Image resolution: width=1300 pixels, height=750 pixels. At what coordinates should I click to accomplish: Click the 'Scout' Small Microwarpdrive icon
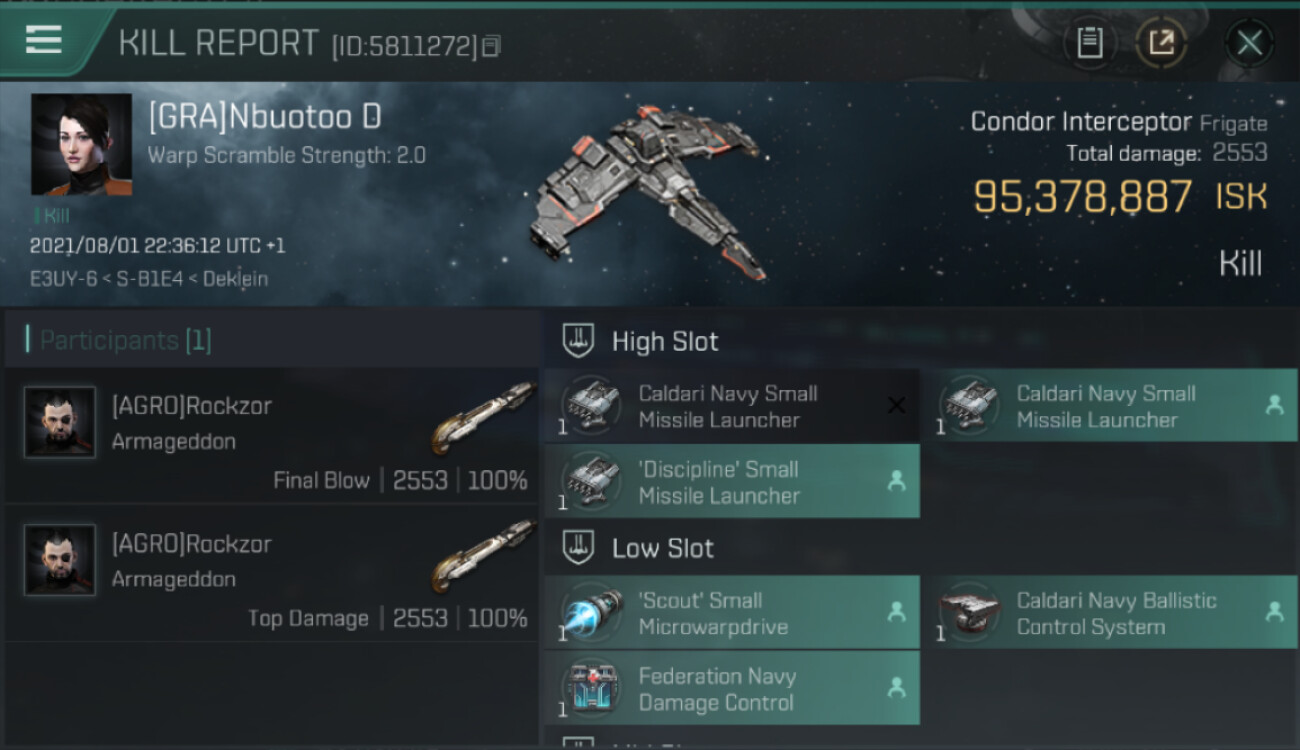[x=591, y=613]
